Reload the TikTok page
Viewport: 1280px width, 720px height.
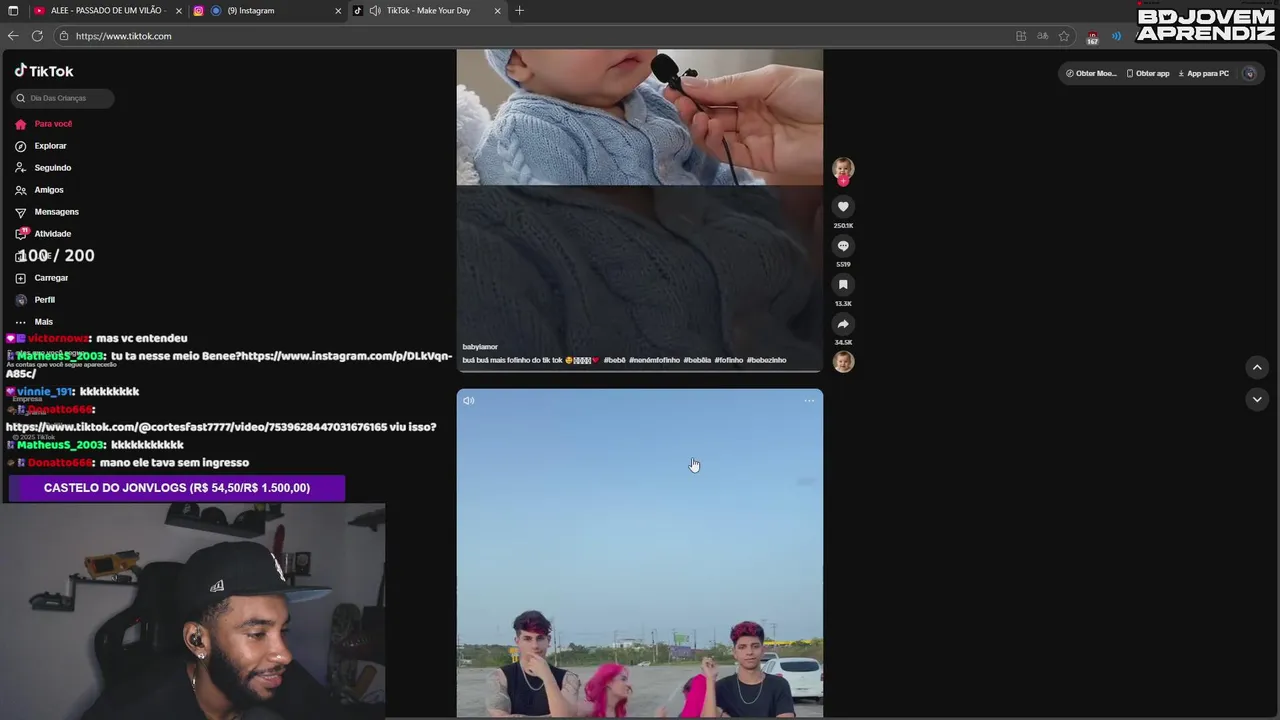pos(37,36)
